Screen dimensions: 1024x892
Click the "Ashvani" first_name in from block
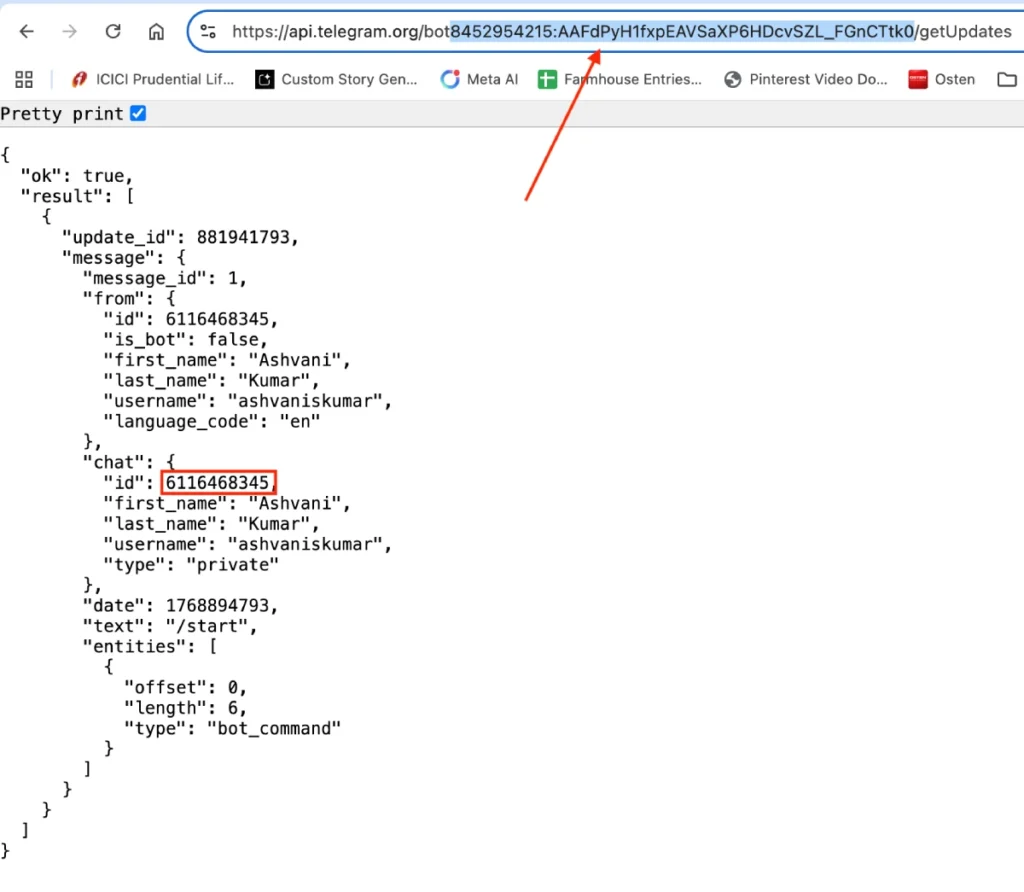(x=295, y=360)
